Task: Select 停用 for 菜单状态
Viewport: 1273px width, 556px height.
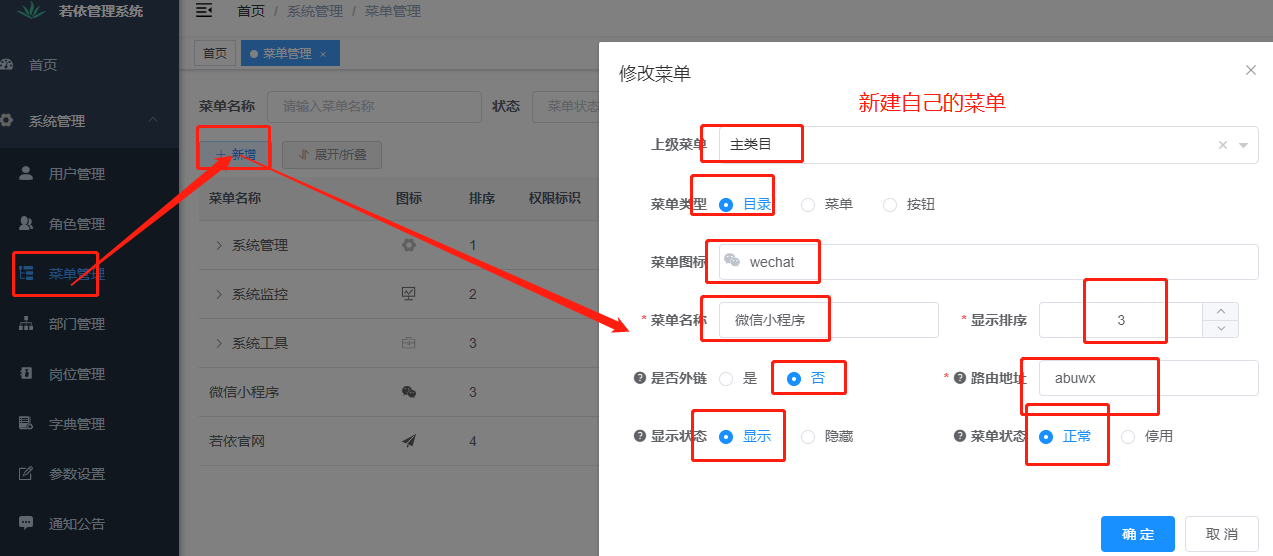Action: [x=1147, y=437]
